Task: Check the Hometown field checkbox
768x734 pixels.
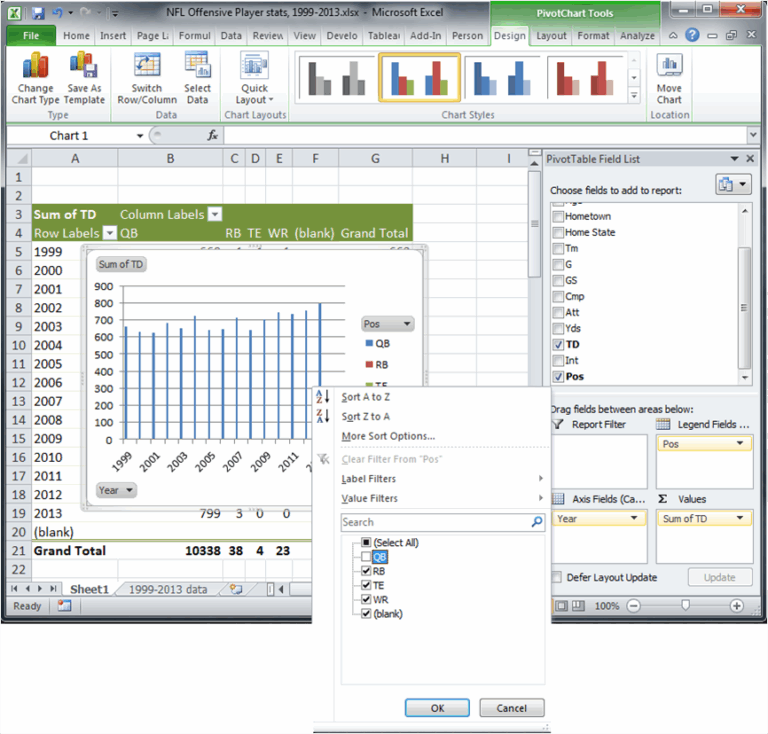Action: coord(558,216)
